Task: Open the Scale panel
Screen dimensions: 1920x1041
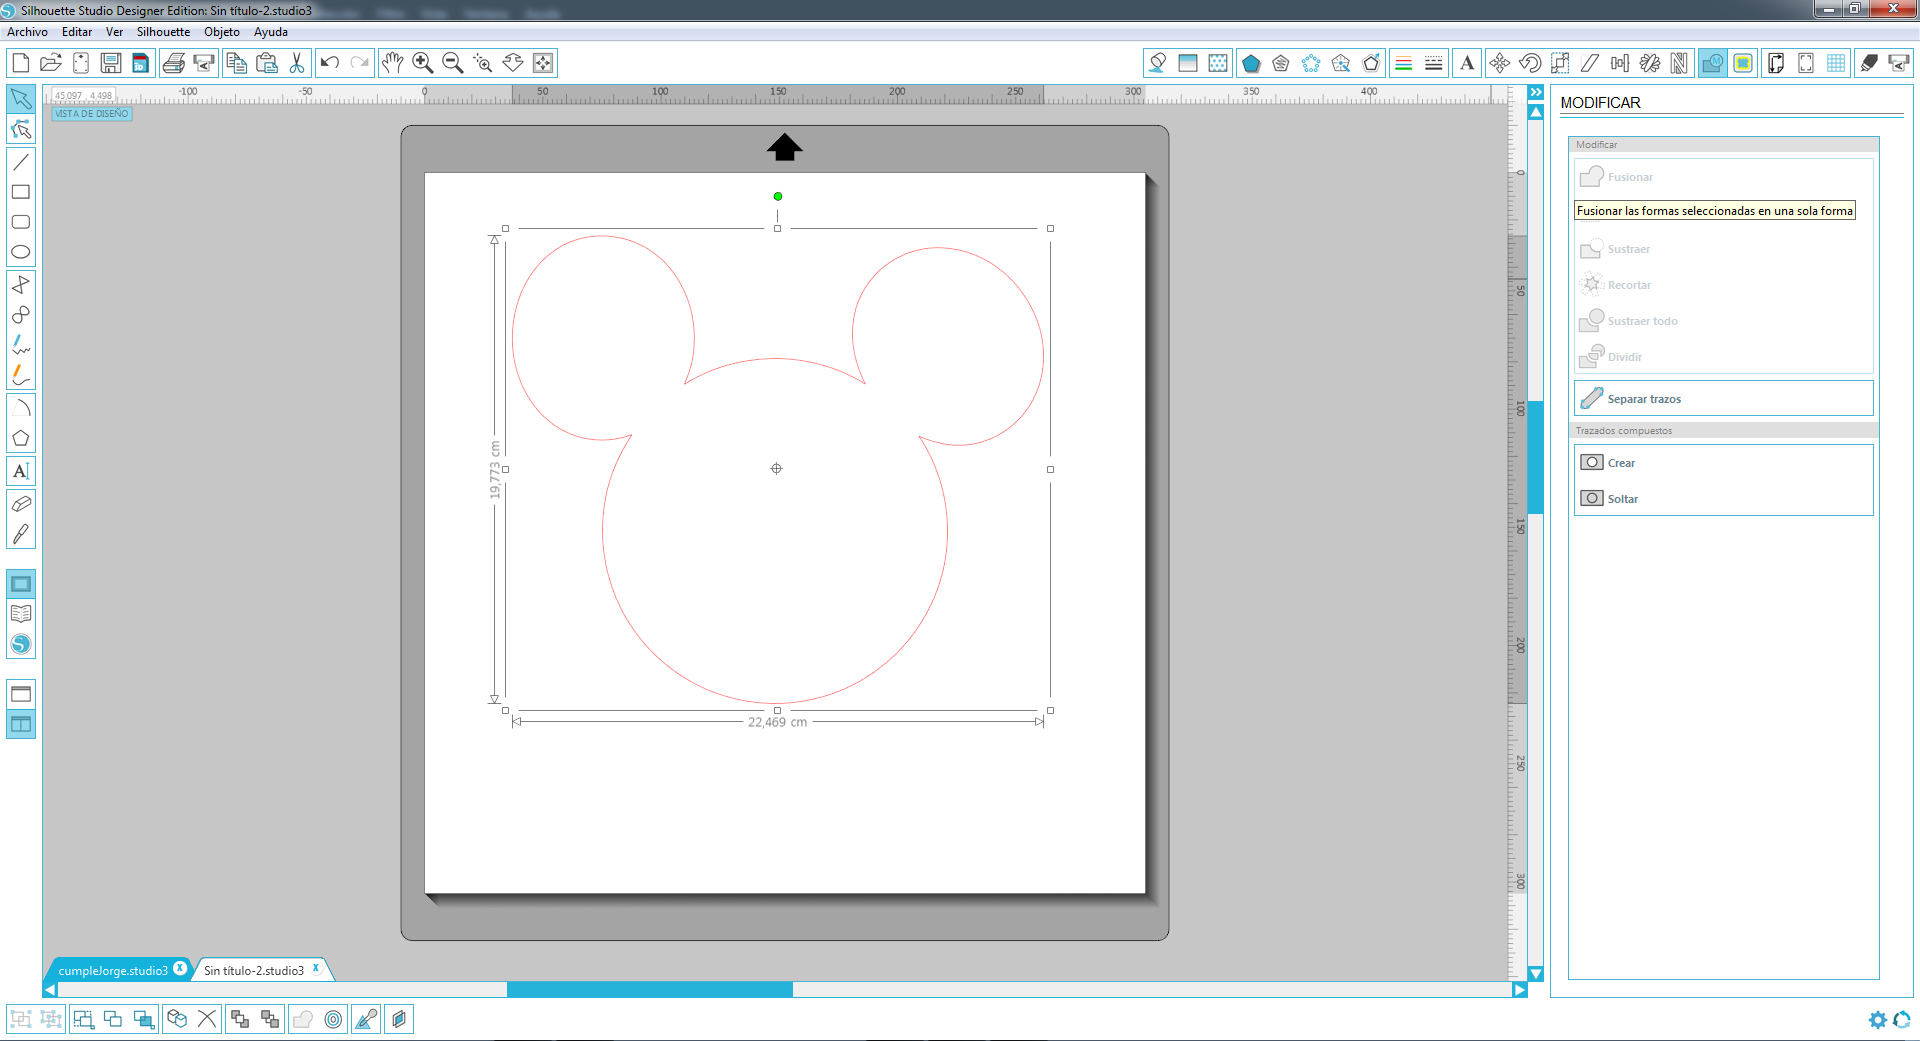Action: click(x=1560, y=63)
